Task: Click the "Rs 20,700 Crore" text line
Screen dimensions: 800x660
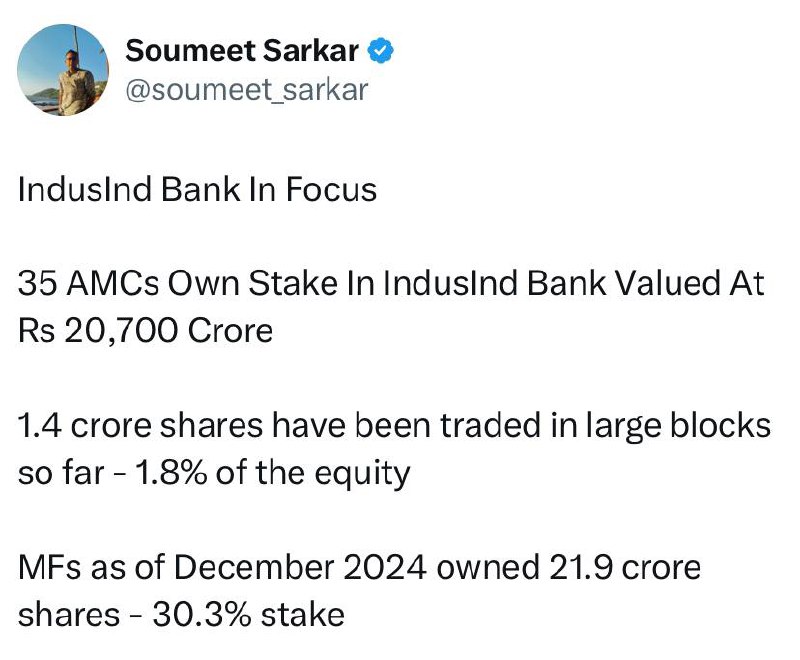Action: click(x=145, y=331)
